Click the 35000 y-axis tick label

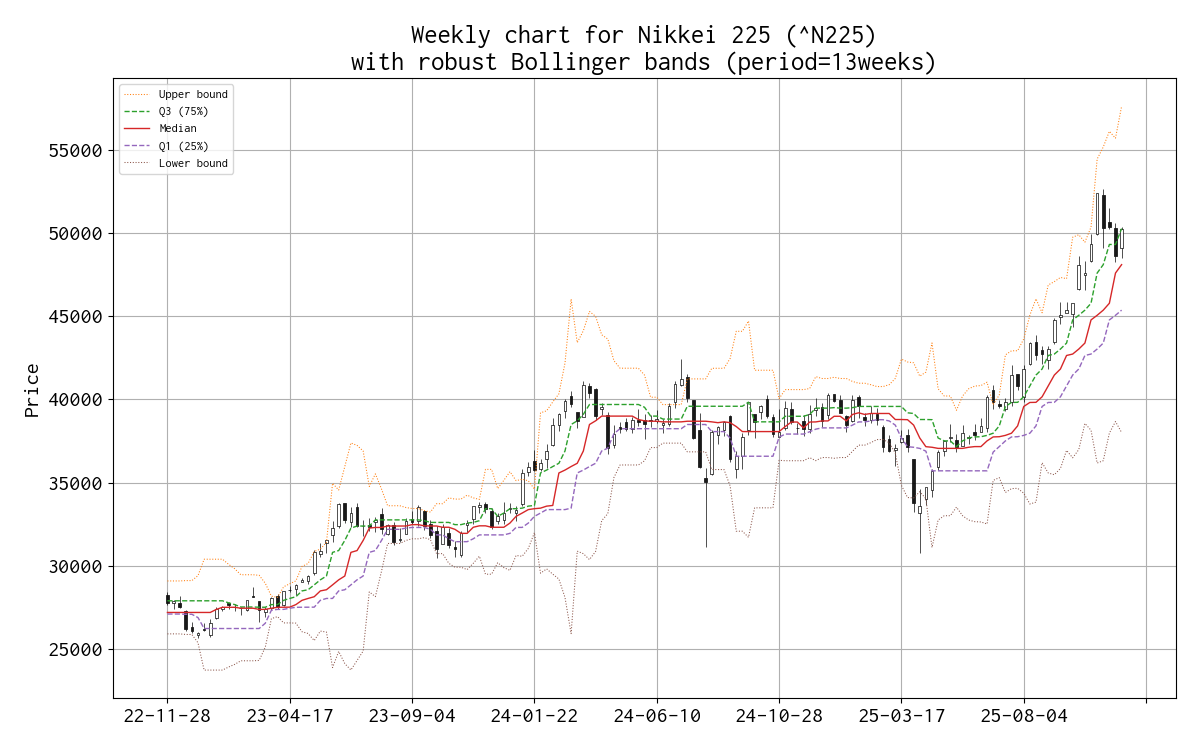tap(76, 484)
